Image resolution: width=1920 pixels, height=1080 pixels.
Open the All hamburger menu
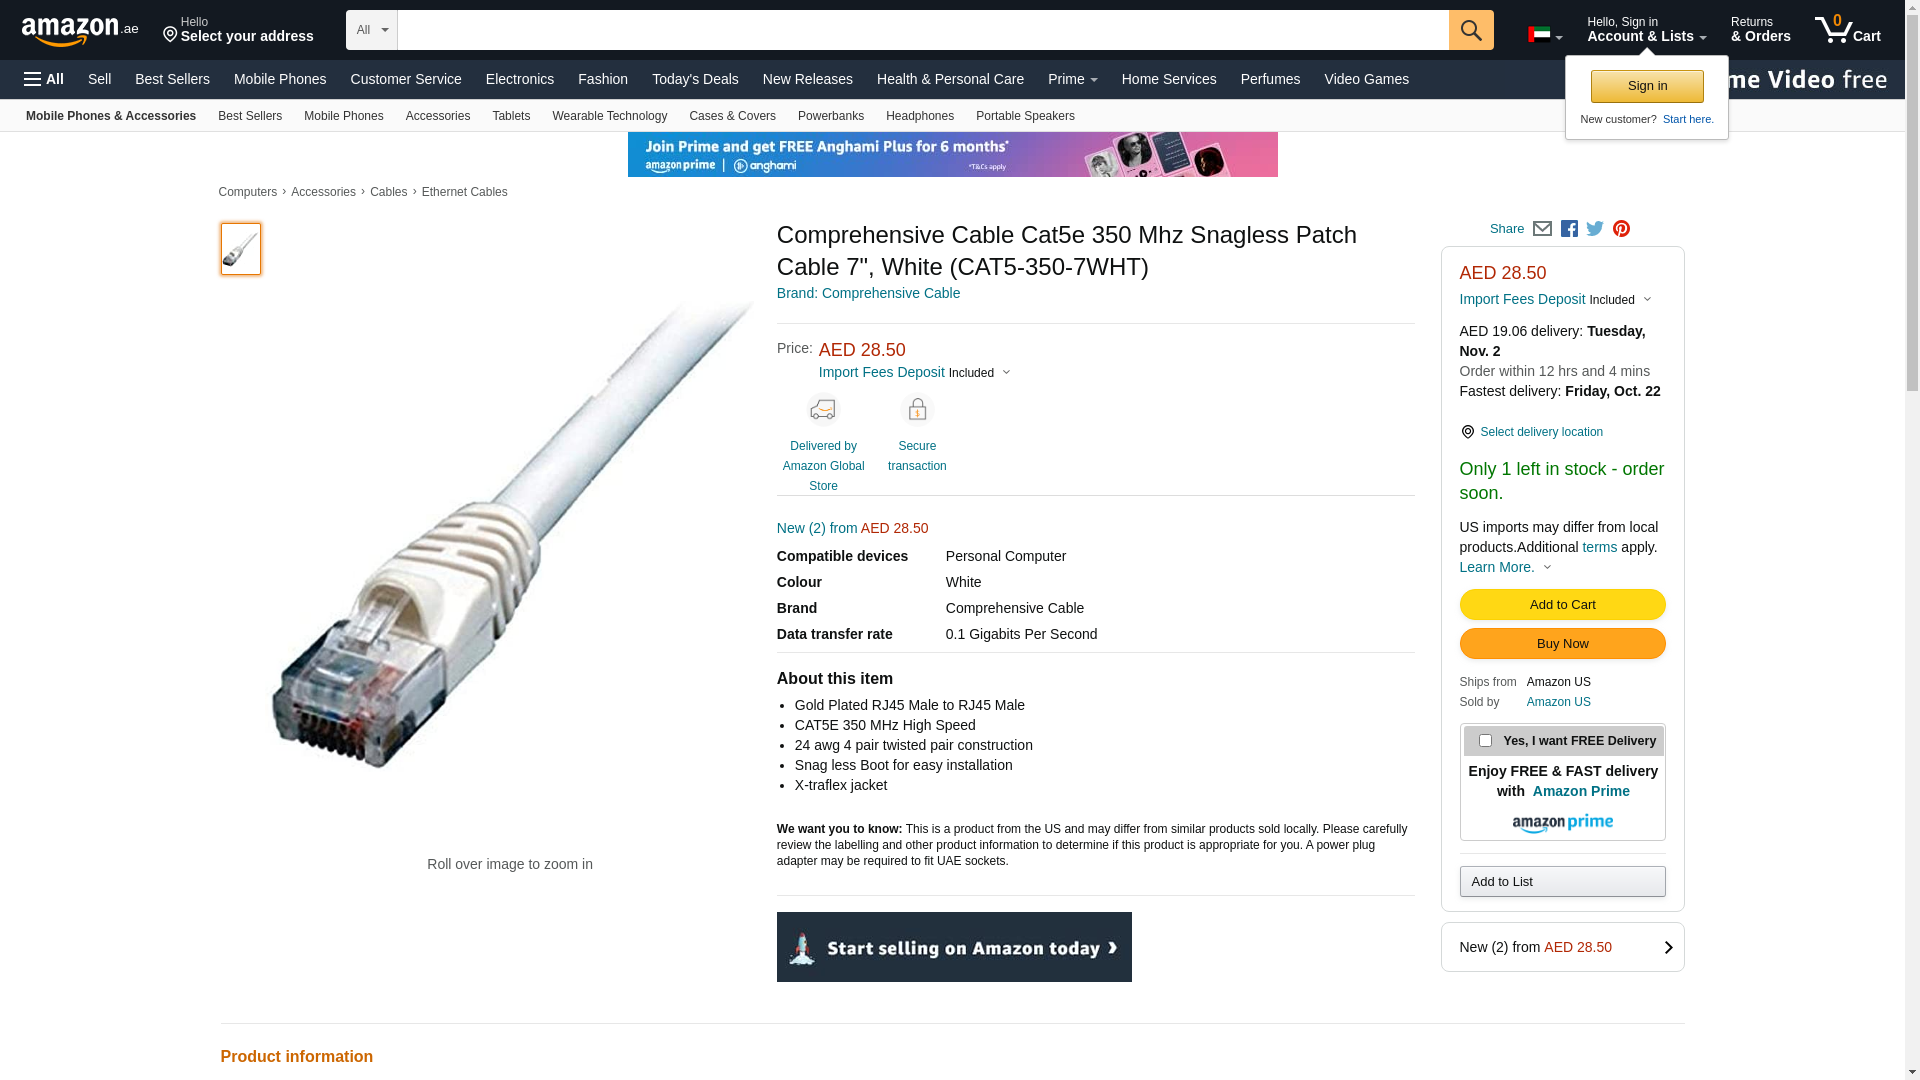click(44, 79)
